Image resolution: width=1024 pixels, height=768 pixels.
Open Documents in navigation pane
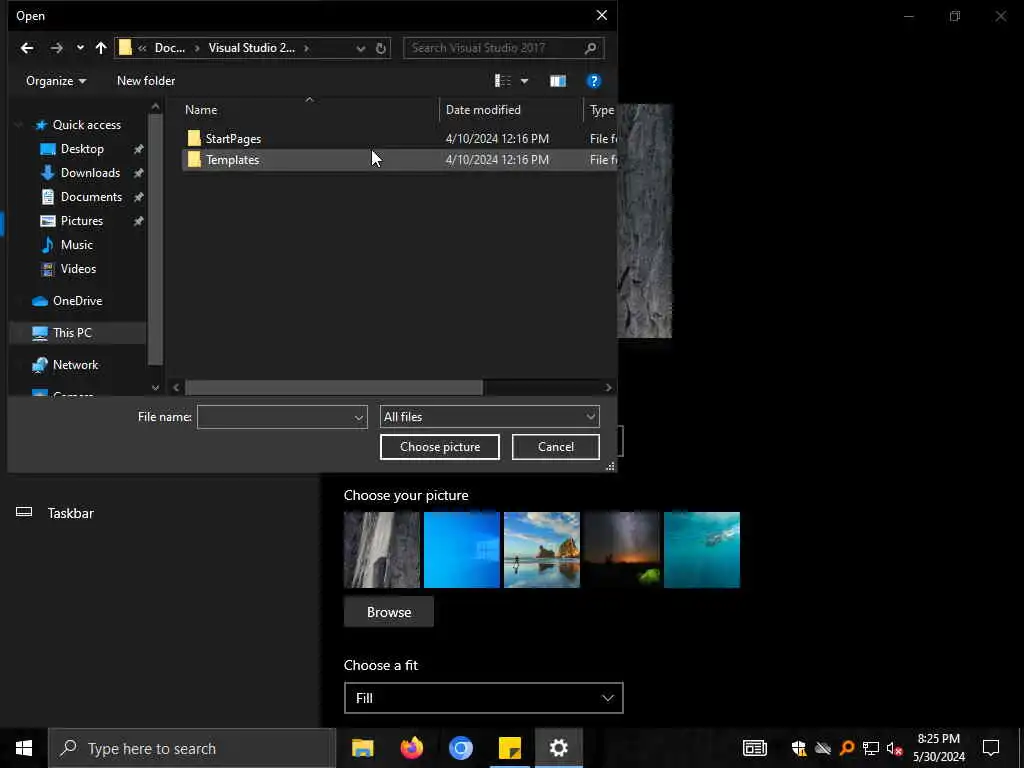tap(91, 197)
